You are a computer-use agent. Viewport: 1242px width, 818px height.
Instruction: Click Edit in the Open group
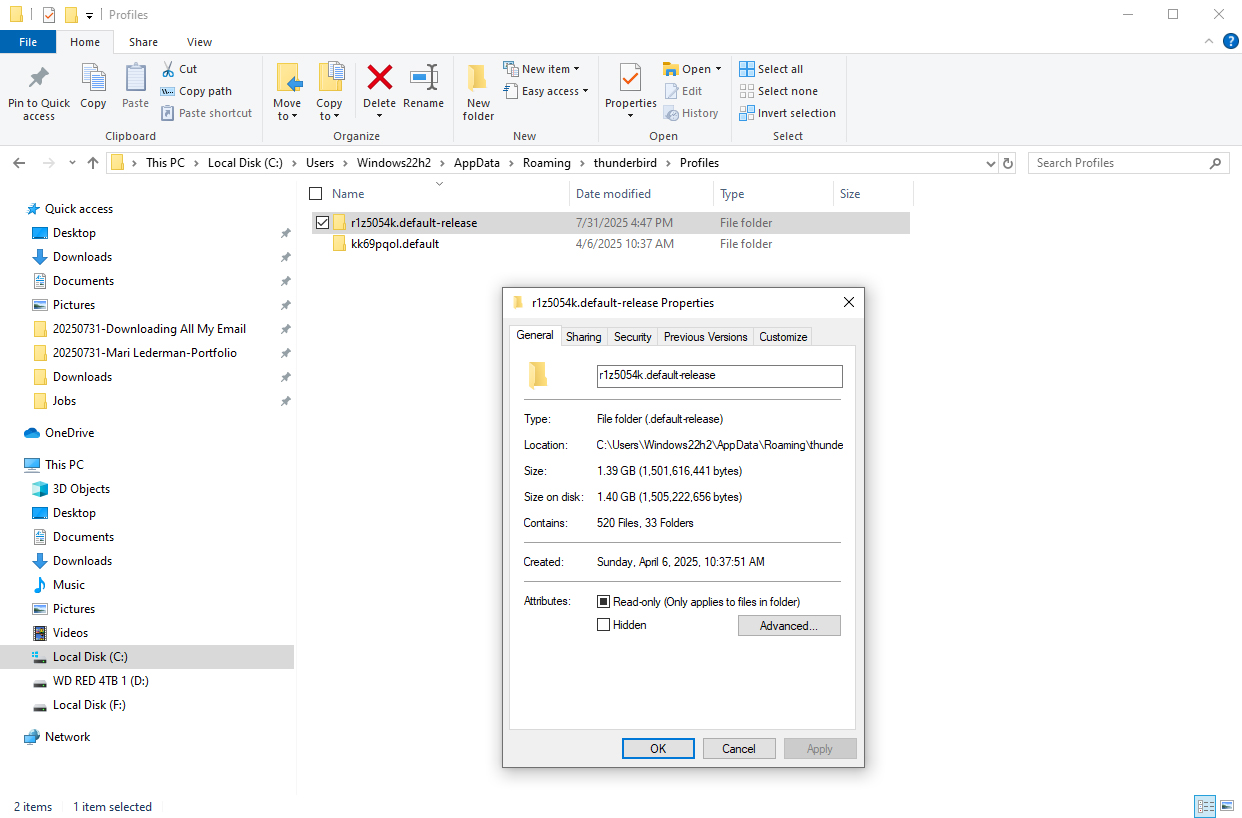[684, 91]
